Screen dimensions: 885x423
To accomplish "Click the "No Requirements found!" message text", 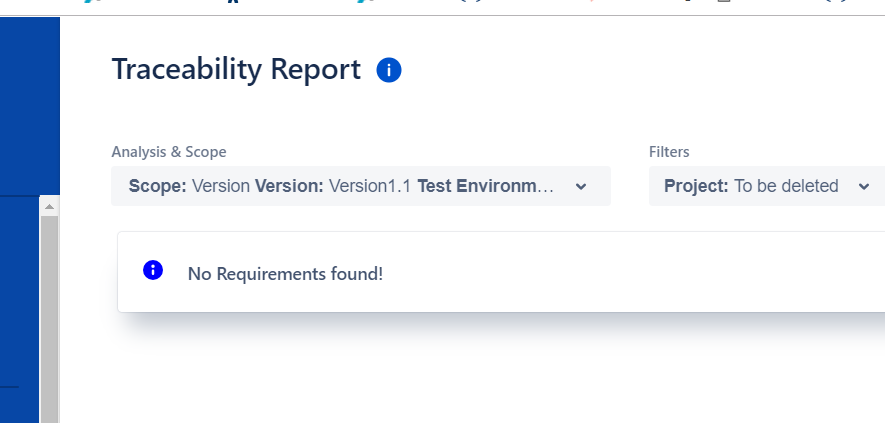I will (285, 274).
